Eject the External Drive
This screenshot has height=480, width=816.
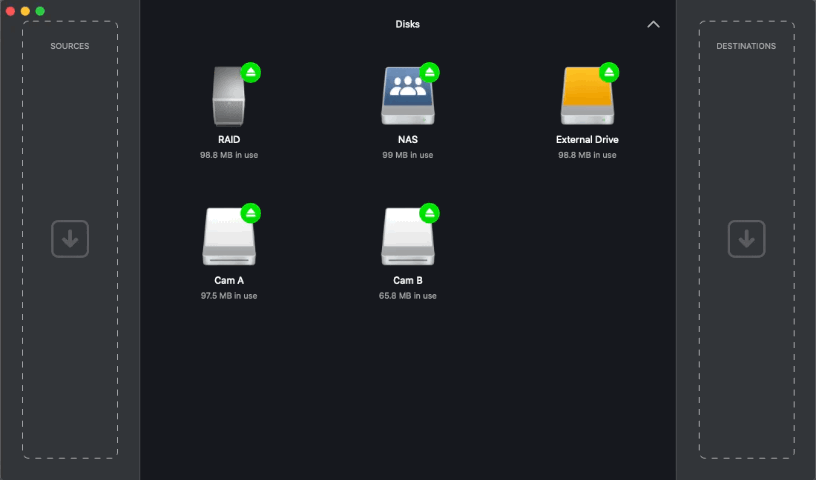(x=609, y=72)
